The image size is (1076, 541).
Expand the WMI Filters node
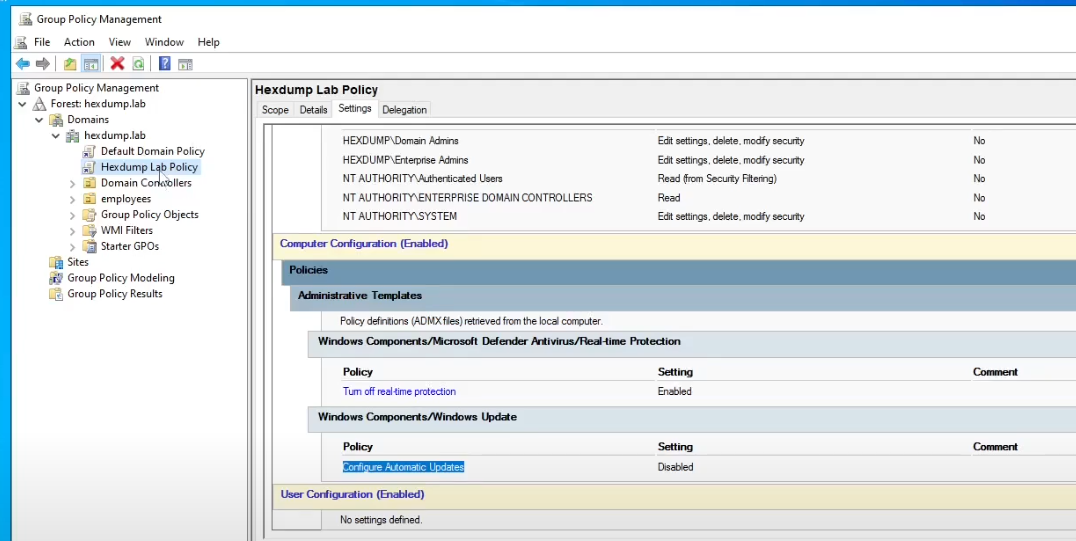tap(72, 231)
